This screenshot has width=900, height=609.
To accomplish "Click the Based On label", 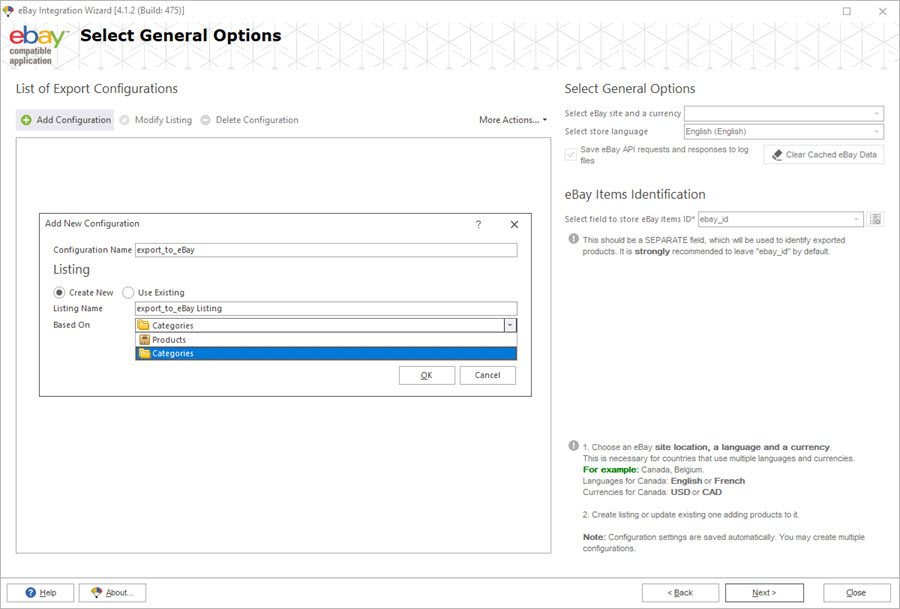I will pos(72,325).
